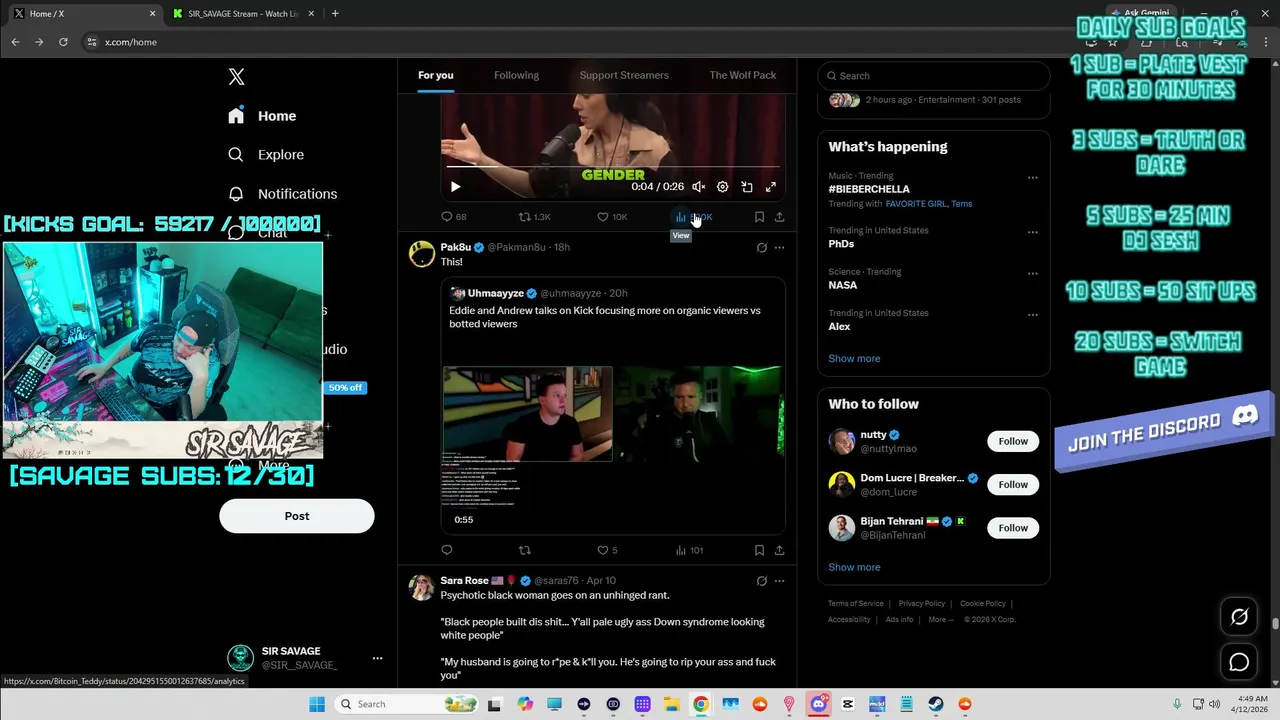Show more in Who to follow
The image size is (1280, 720).
point(854,567)
